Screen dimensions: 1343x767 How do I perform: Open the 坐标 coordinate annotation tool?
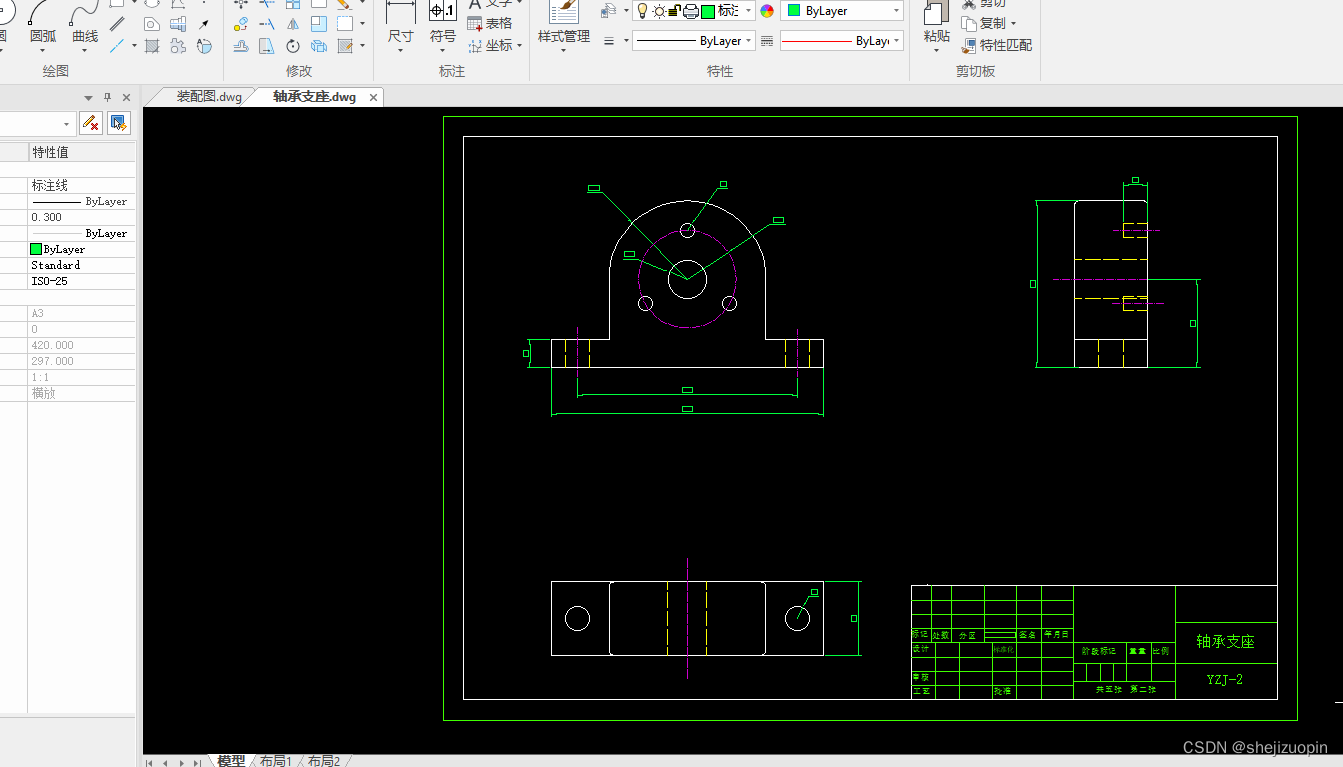[x=492, y=46]
